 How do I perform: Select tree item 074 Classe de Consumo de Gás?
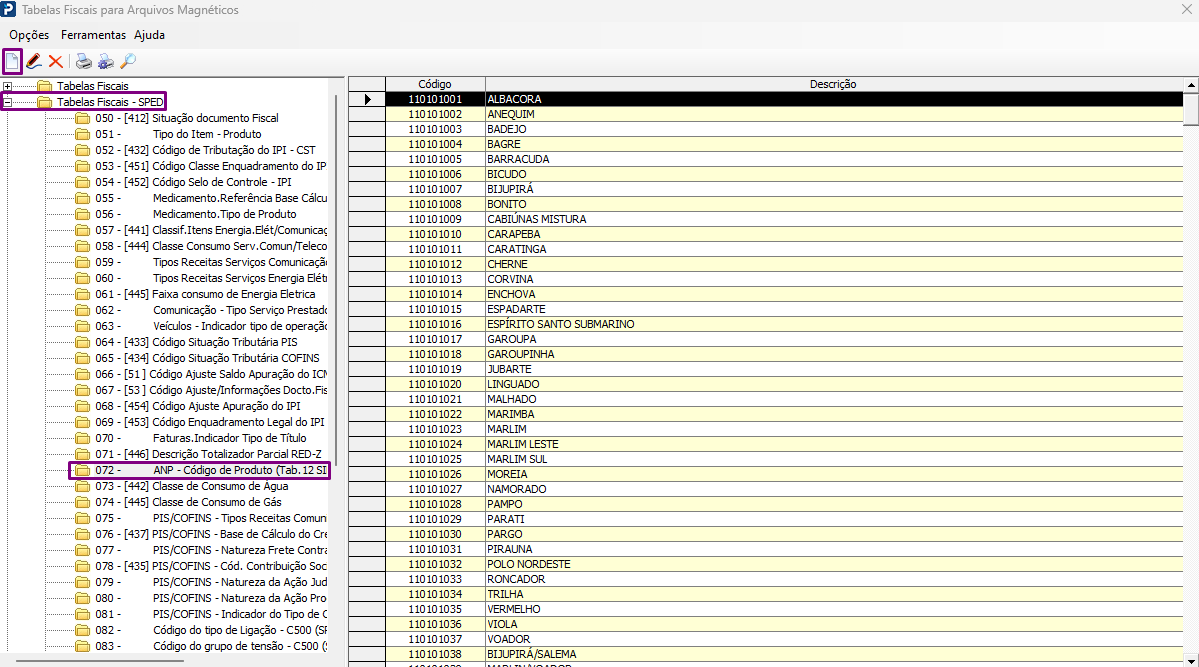pos(188,502)
